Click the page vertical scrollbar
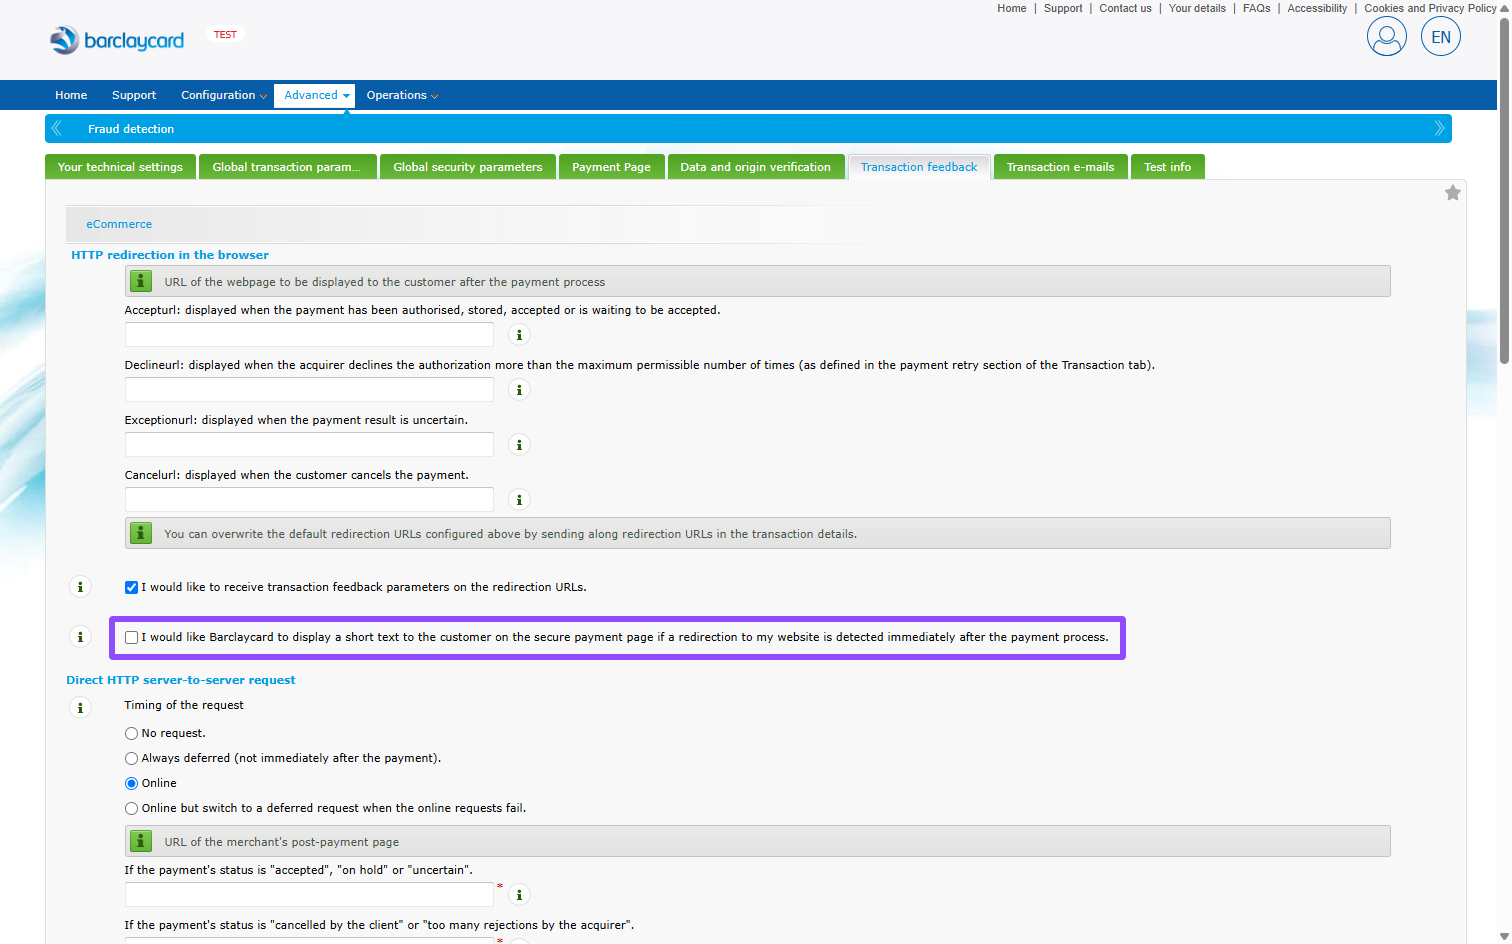The width and height of the screenshot is (1512, 944). (1504, 190)
